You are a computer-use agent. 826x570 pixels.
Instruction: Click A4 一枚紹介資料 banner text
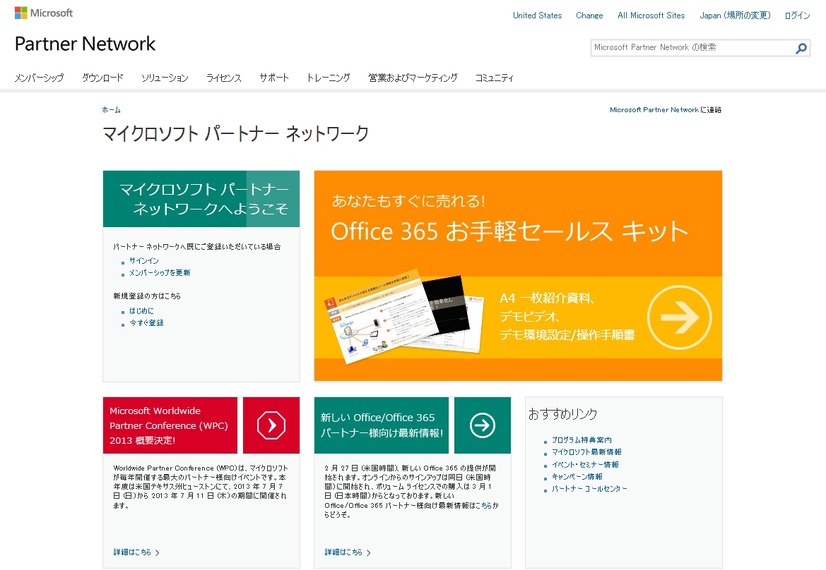click(x=547, y=298)
